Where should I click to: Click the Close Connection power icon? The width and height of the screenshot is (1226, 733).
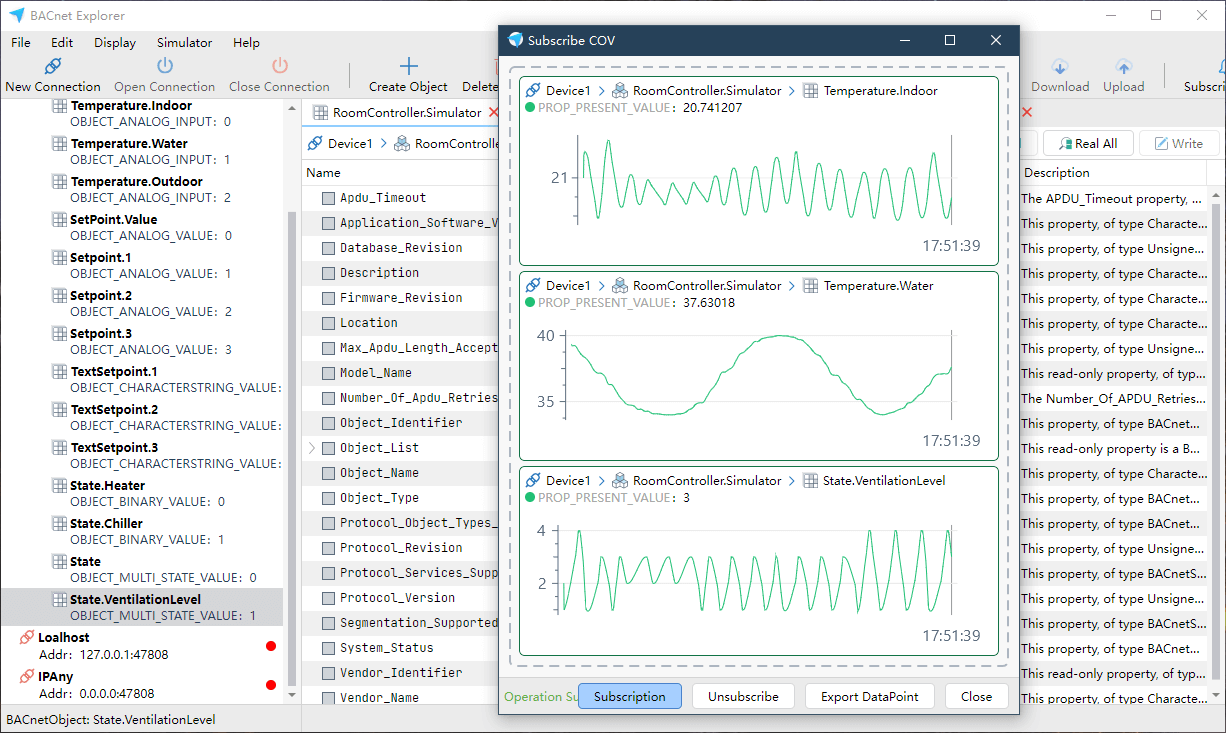(279, 66)
